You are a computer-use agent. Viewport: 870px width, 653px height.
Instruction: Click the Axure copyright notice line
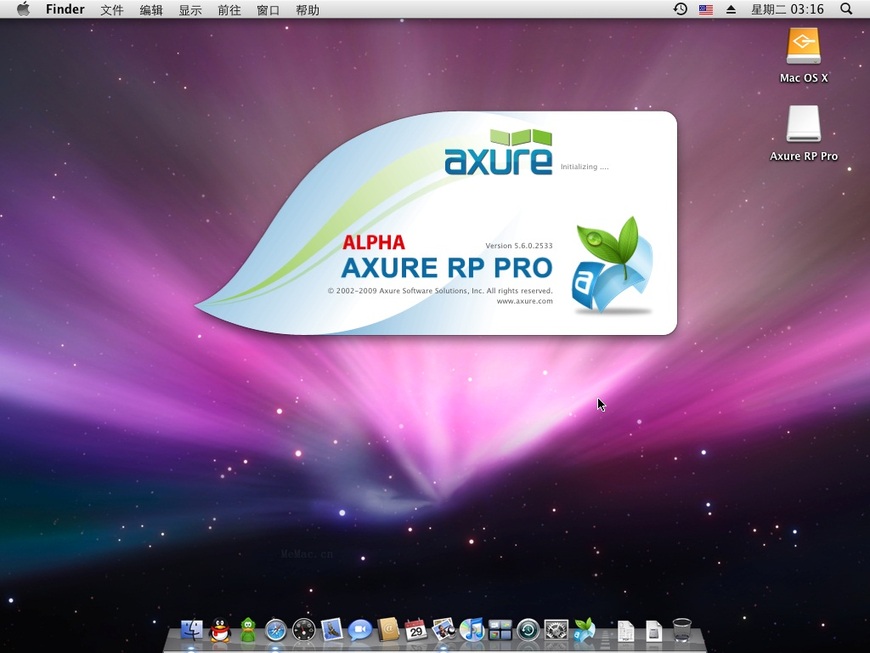click(440, 291)
